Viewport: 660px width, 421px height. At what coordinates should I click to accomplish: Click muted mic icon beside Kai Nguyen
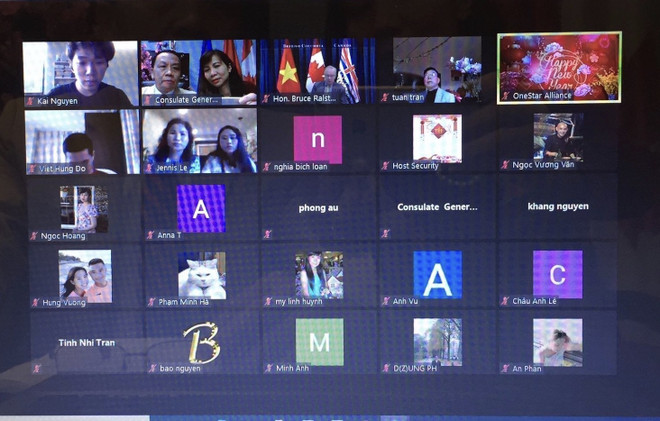tap(32, 101)
